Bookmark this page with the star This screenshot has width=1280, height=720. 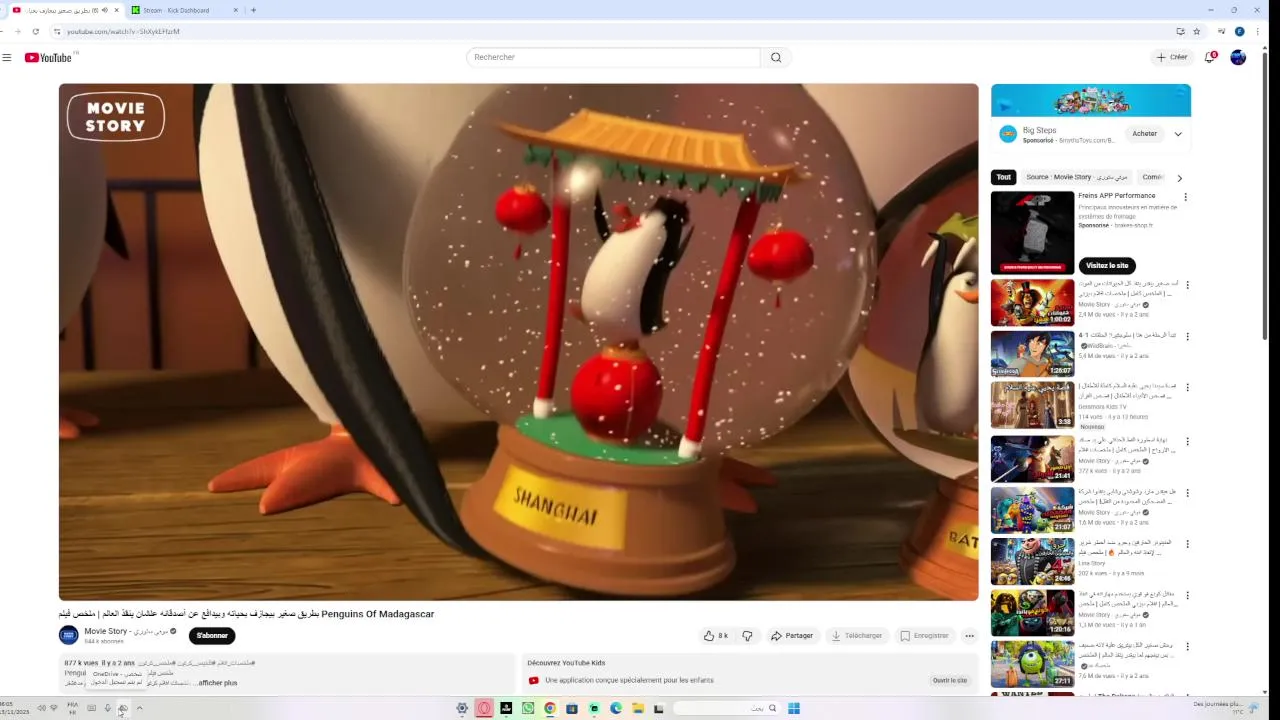(x=1196, y=31)
